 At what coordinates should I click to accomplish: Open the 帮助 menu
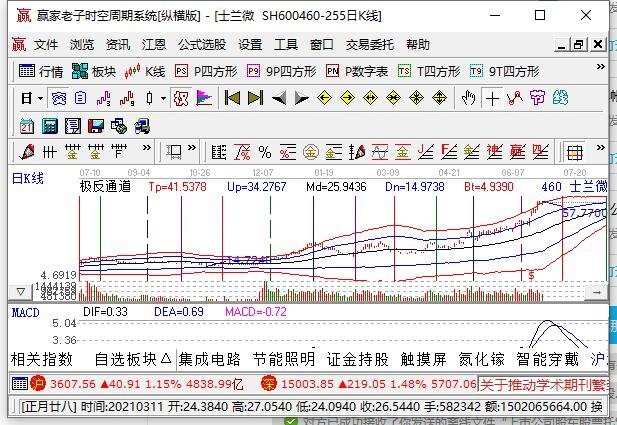click(x=418, y=45)
